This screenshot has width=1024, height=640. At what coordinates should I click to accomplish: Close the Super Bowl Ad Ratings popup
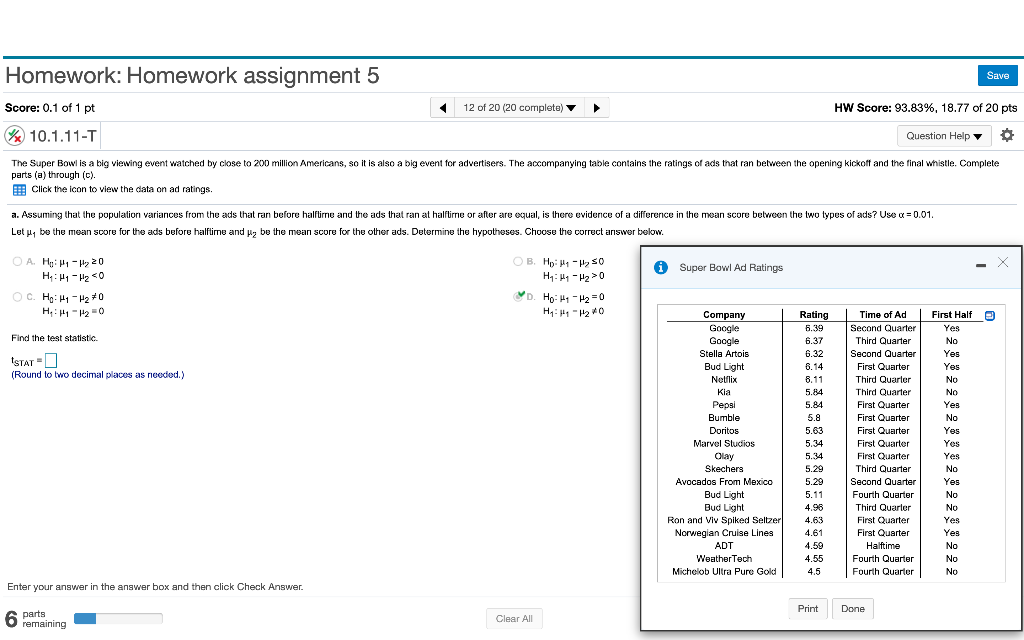[x=1003, y=263]
